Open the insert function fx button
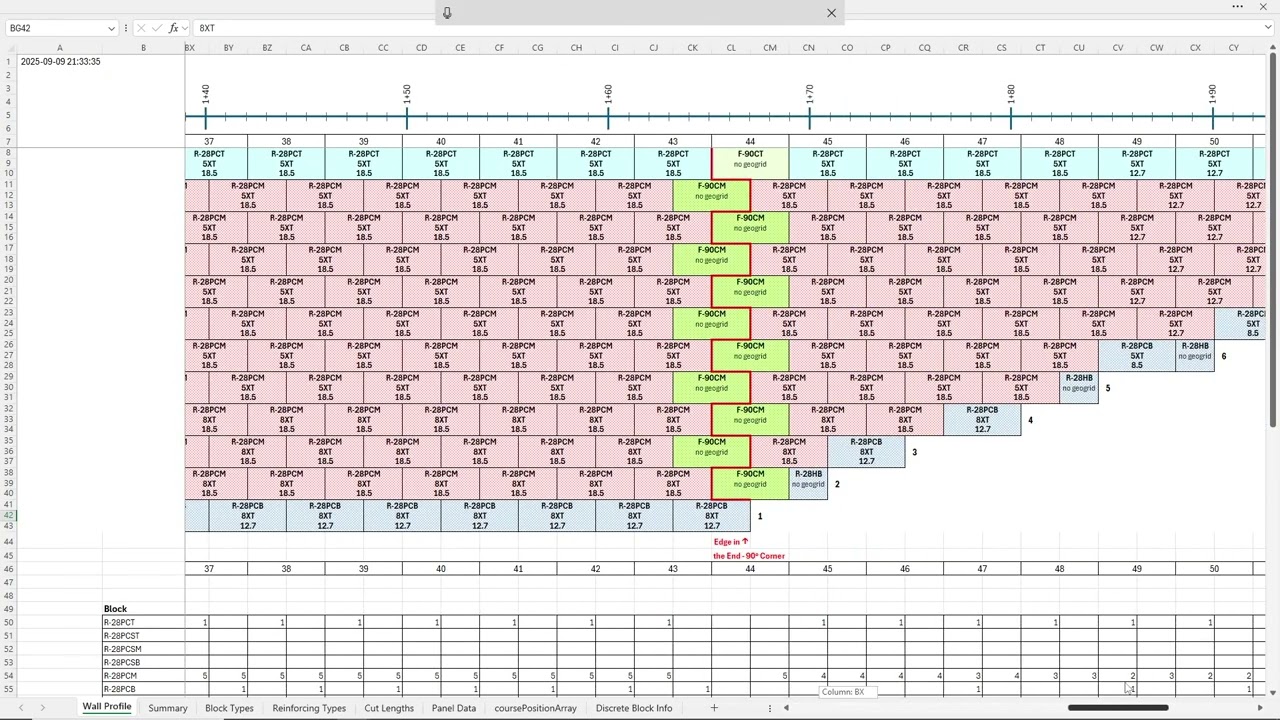The width and height of the screenshot is (1280, 720). (x=174, y=28)
